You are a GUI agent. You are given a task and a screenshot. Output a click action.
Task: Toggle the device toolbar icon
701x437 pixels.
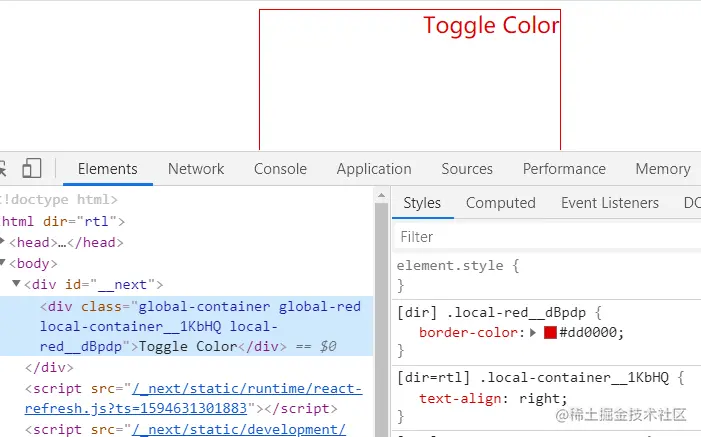point(31,169)
